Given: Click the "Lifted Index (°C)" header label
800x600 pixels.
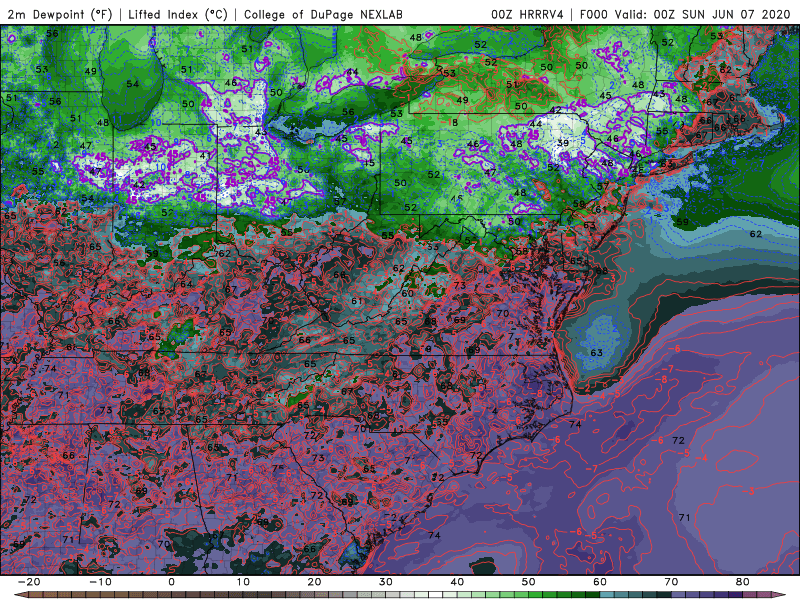Looking at the screenshot, I should [x=178, y=14].
